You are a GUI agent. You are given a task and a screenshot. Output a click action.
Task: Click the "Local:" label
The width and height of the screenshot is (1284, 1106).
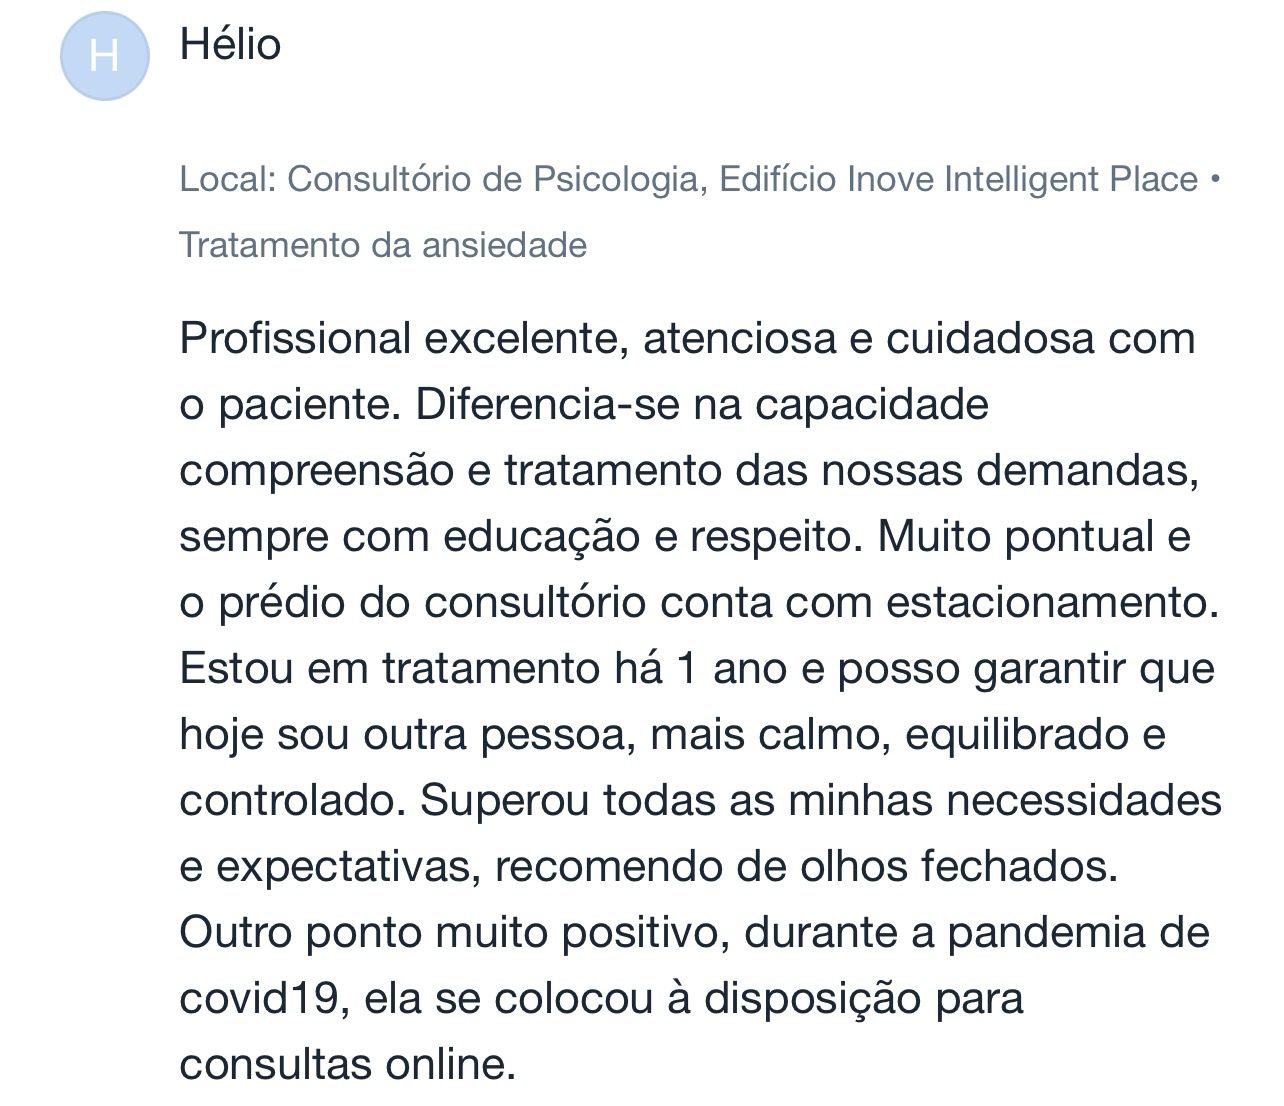coord(228,180)
